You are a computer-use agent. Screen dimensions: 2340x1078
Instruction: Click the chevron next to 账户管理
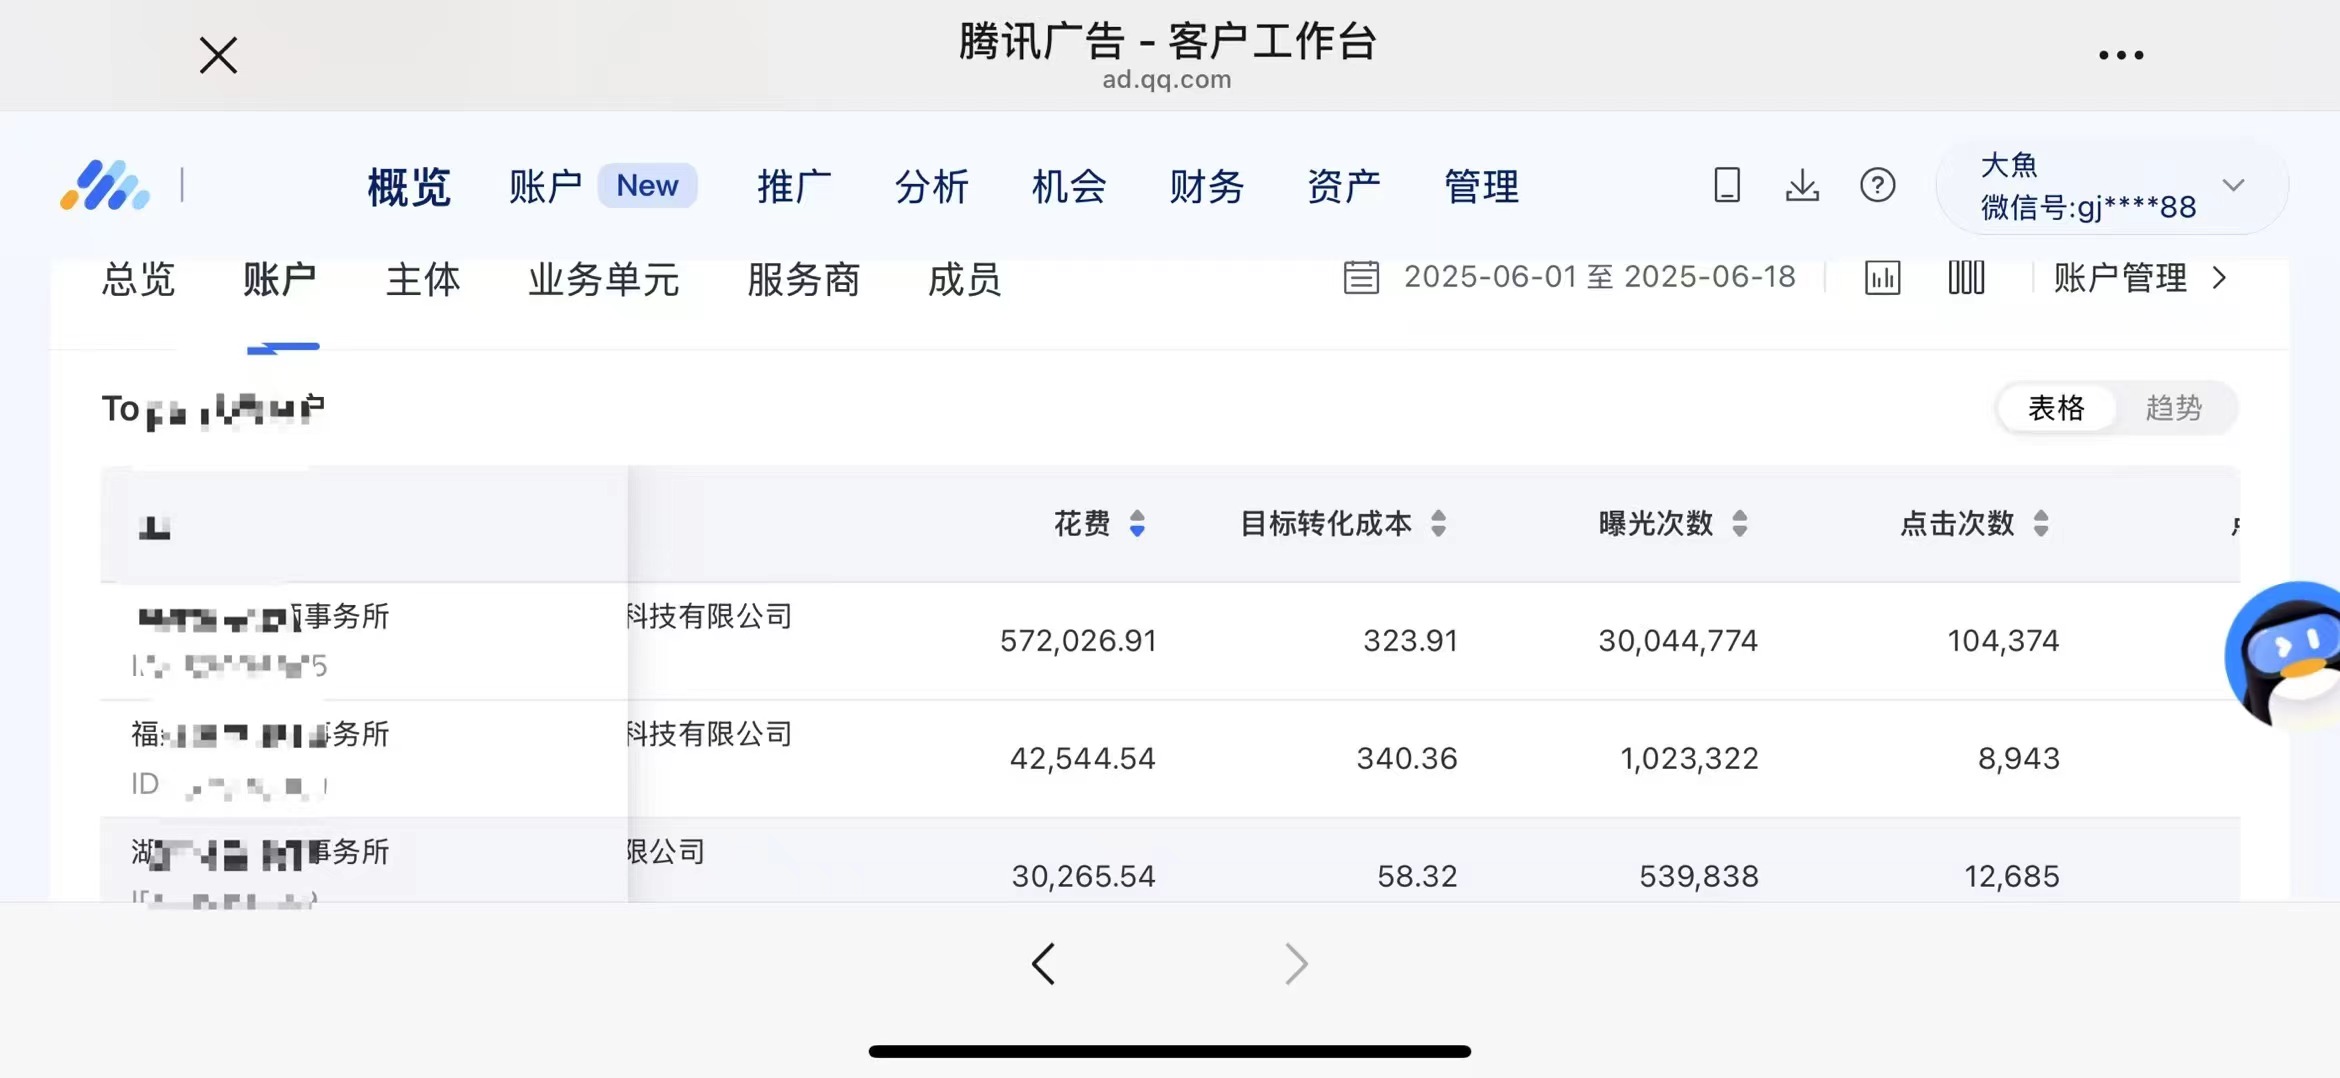(2220, 278)
